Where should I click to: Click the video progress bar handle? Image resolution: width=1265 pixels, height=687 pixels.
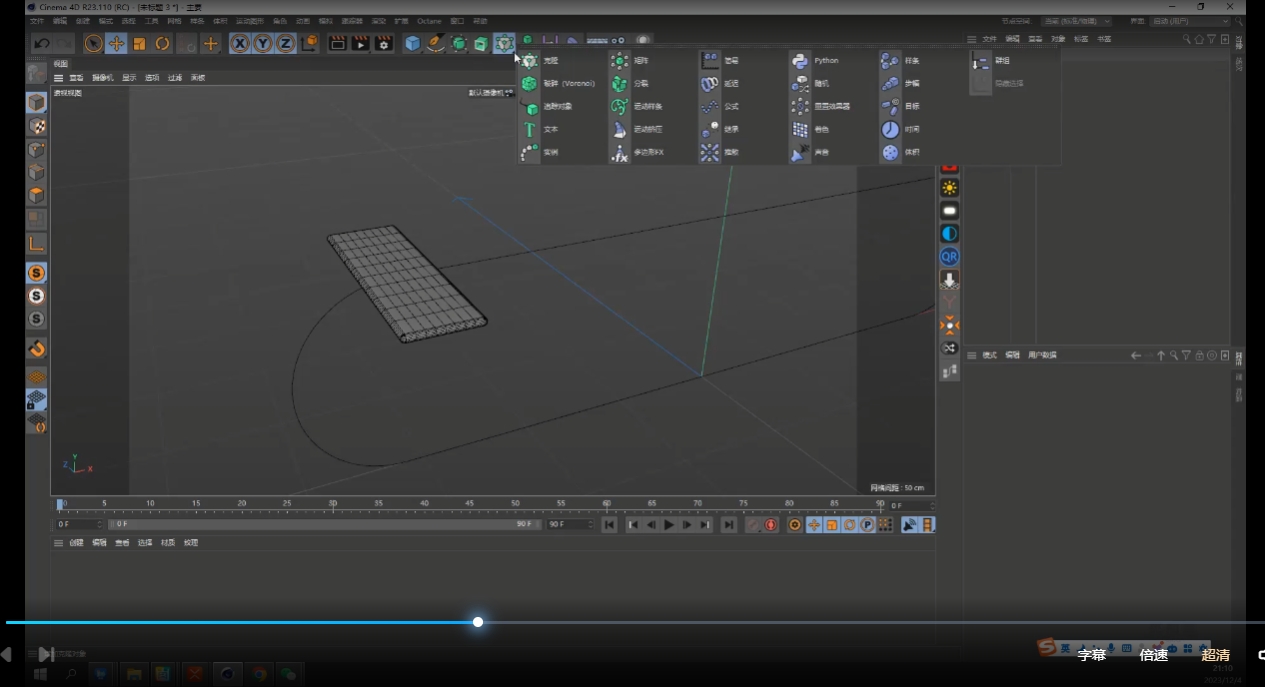tap(478, 622)
